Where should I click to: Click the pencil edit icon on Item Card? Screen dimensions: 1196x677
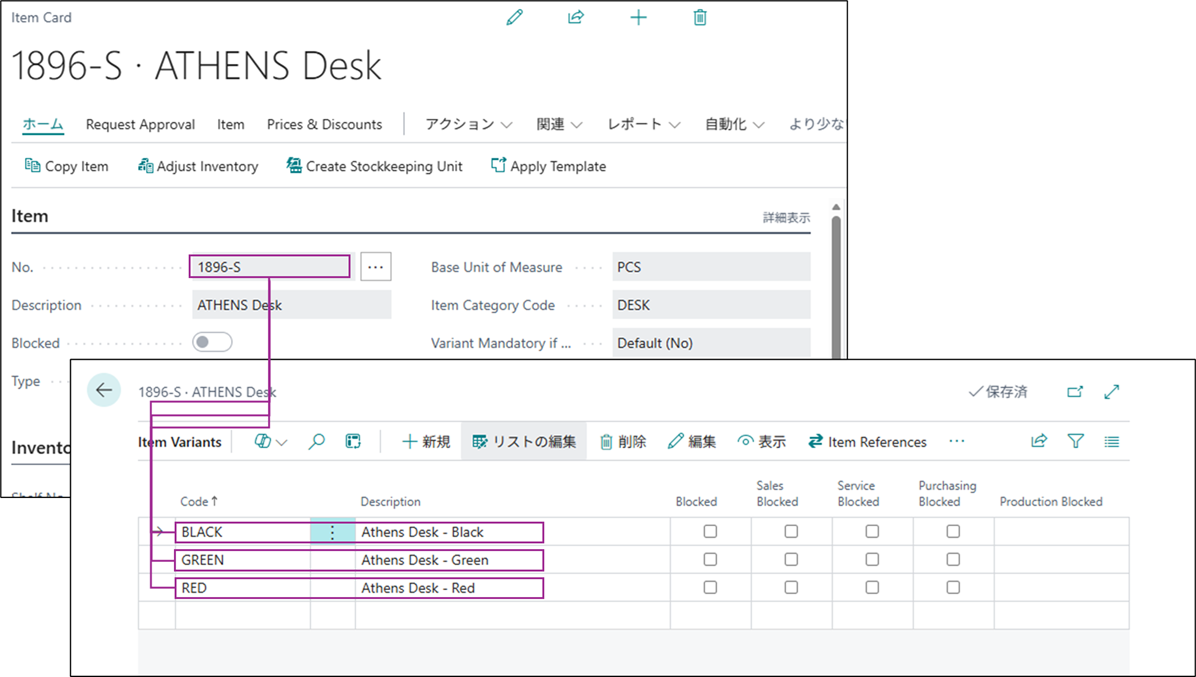(x=515, y=17)
